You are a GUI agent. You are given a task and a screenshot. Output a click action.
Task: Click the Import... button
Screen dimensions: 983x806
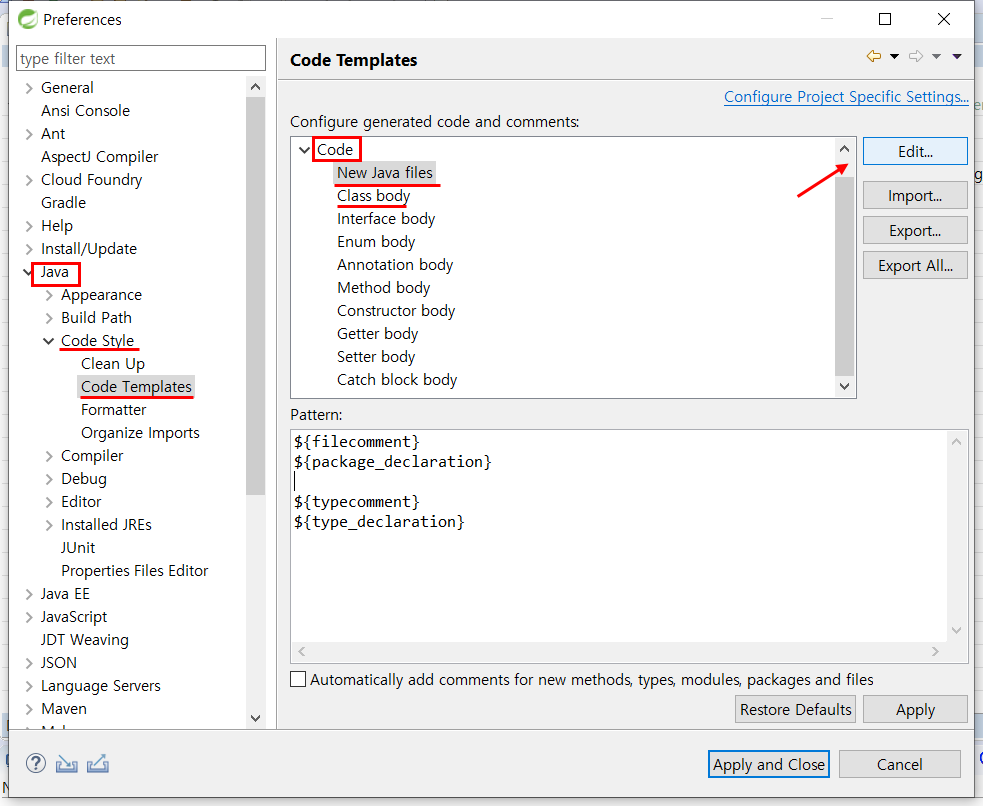click(915, 196)
